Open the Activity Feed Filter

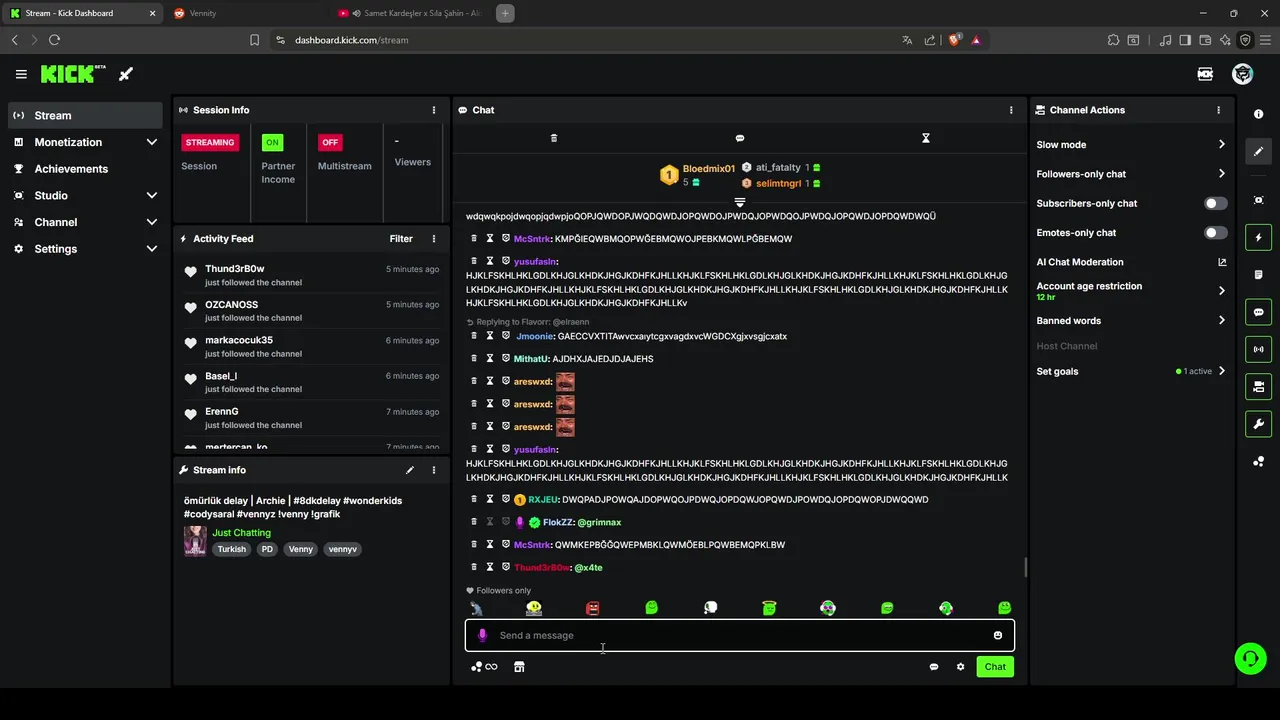click(x=401, y=239)
